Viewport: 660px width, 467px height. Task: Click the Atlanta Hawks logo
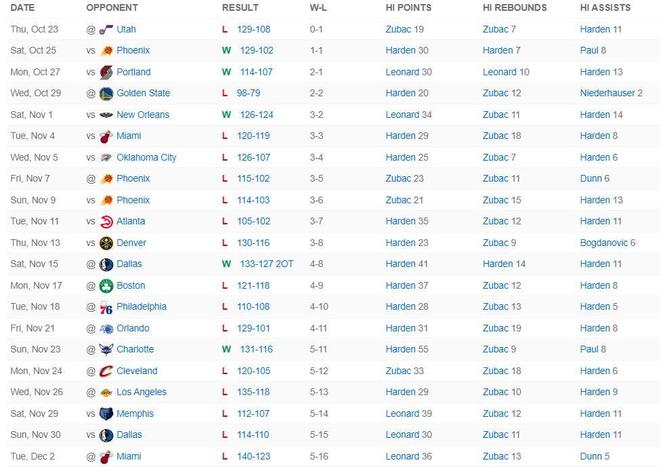106,221
